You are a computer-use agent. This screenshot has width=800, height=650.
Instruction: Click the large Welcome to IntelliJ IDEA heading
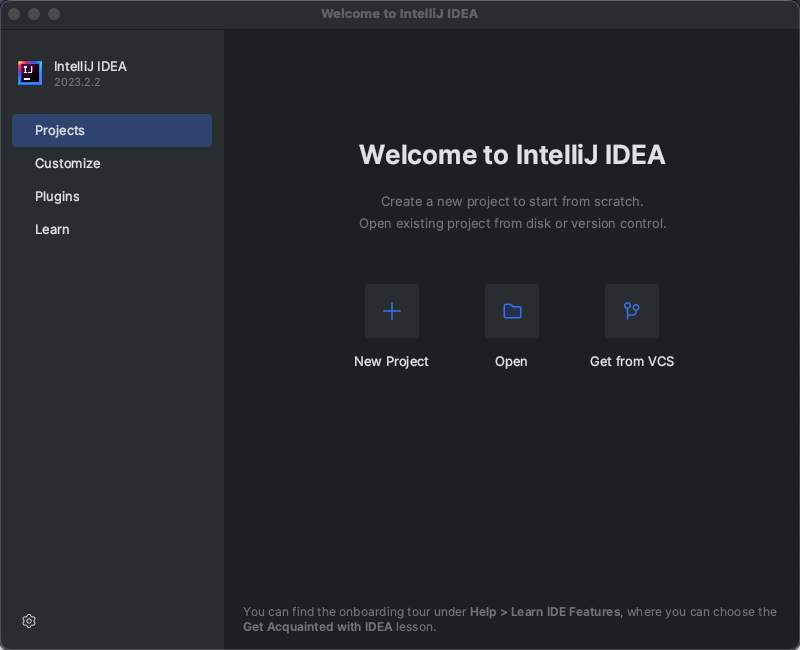point(512,155)
